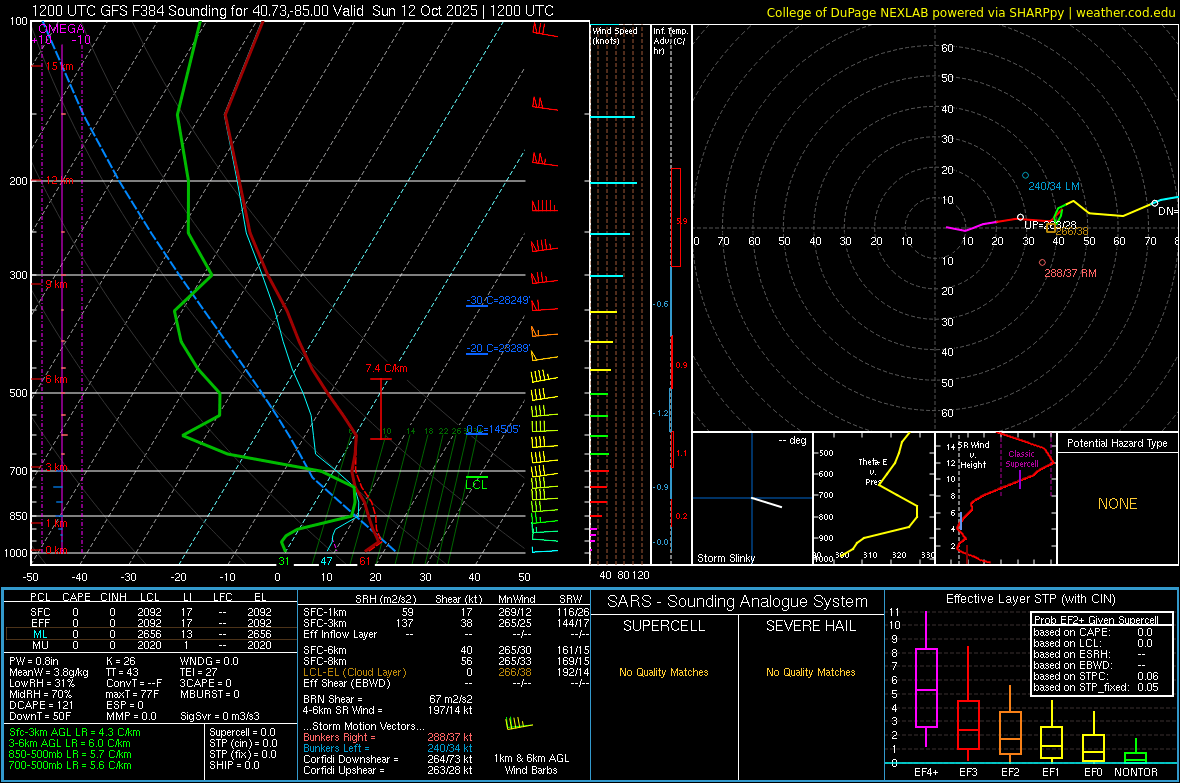
Task: Click the 0 C=14505' freezing level label
Action: [x=493, y=429]
